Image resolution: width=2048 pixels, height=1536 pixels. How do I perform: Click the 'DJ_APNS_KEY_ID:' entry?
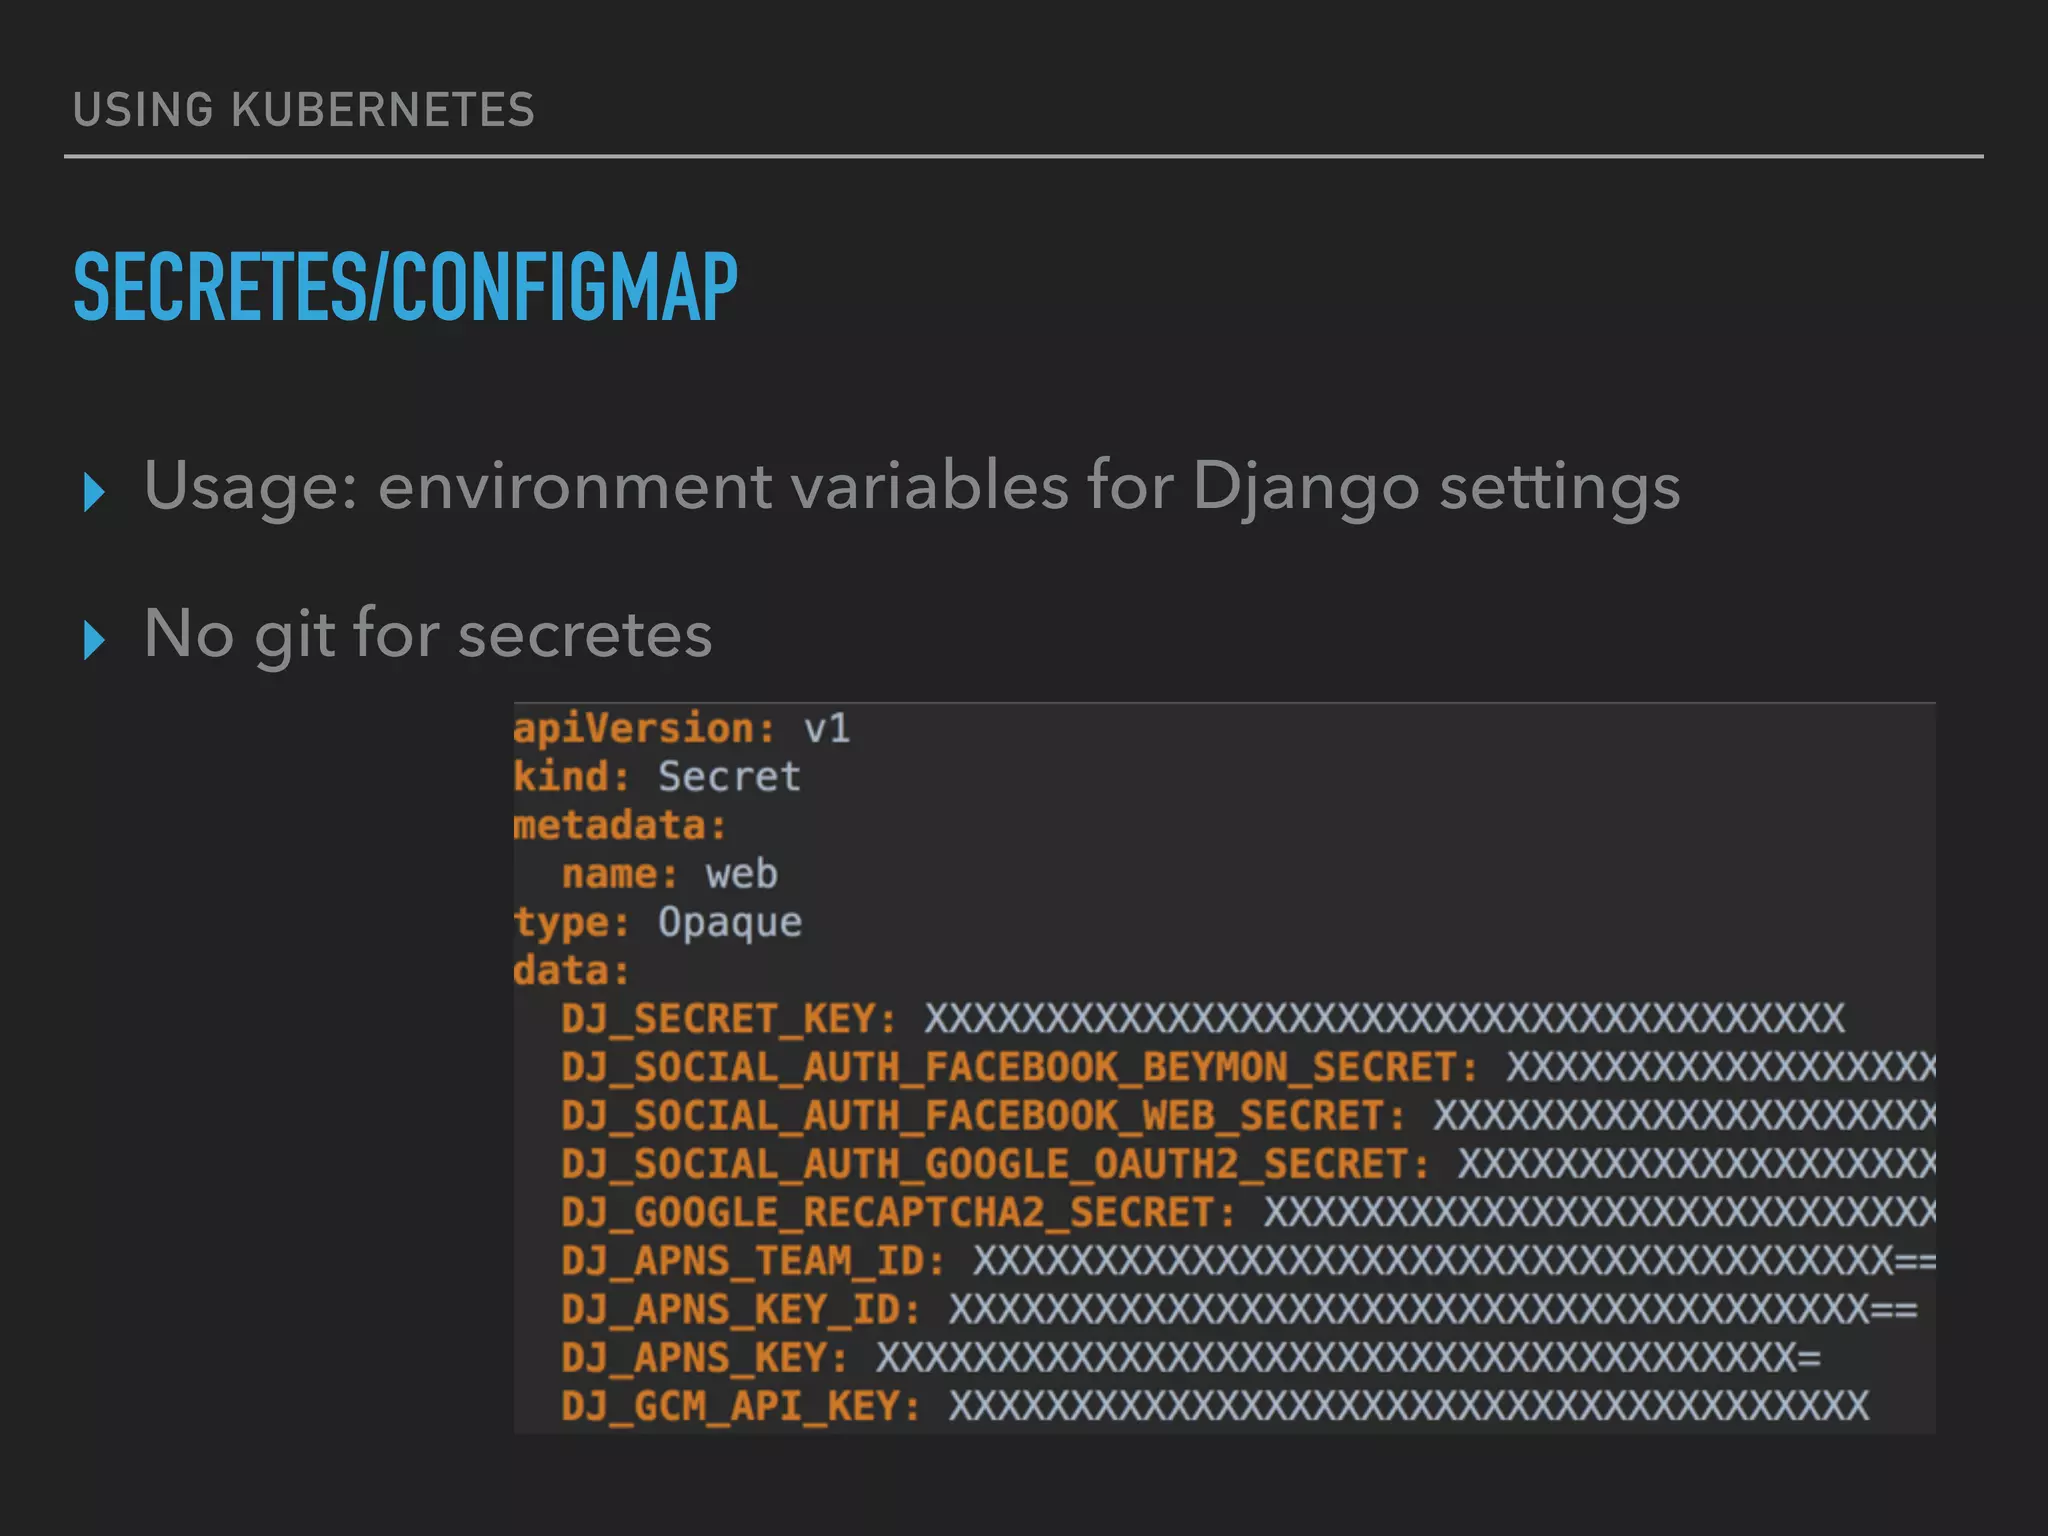pyautogui.click(x=741, y=1310)
